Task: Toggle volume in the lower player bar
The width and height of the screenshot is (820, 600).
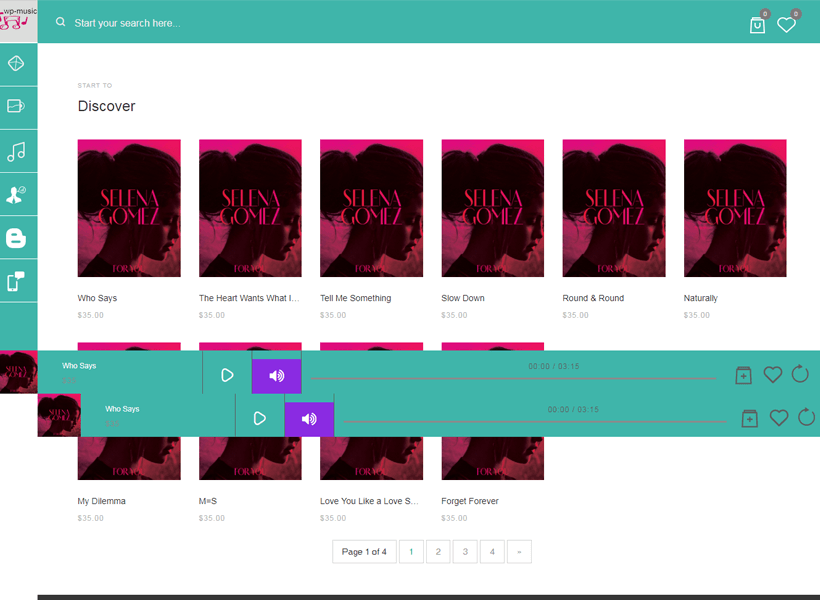Action: tap(309, 419)
